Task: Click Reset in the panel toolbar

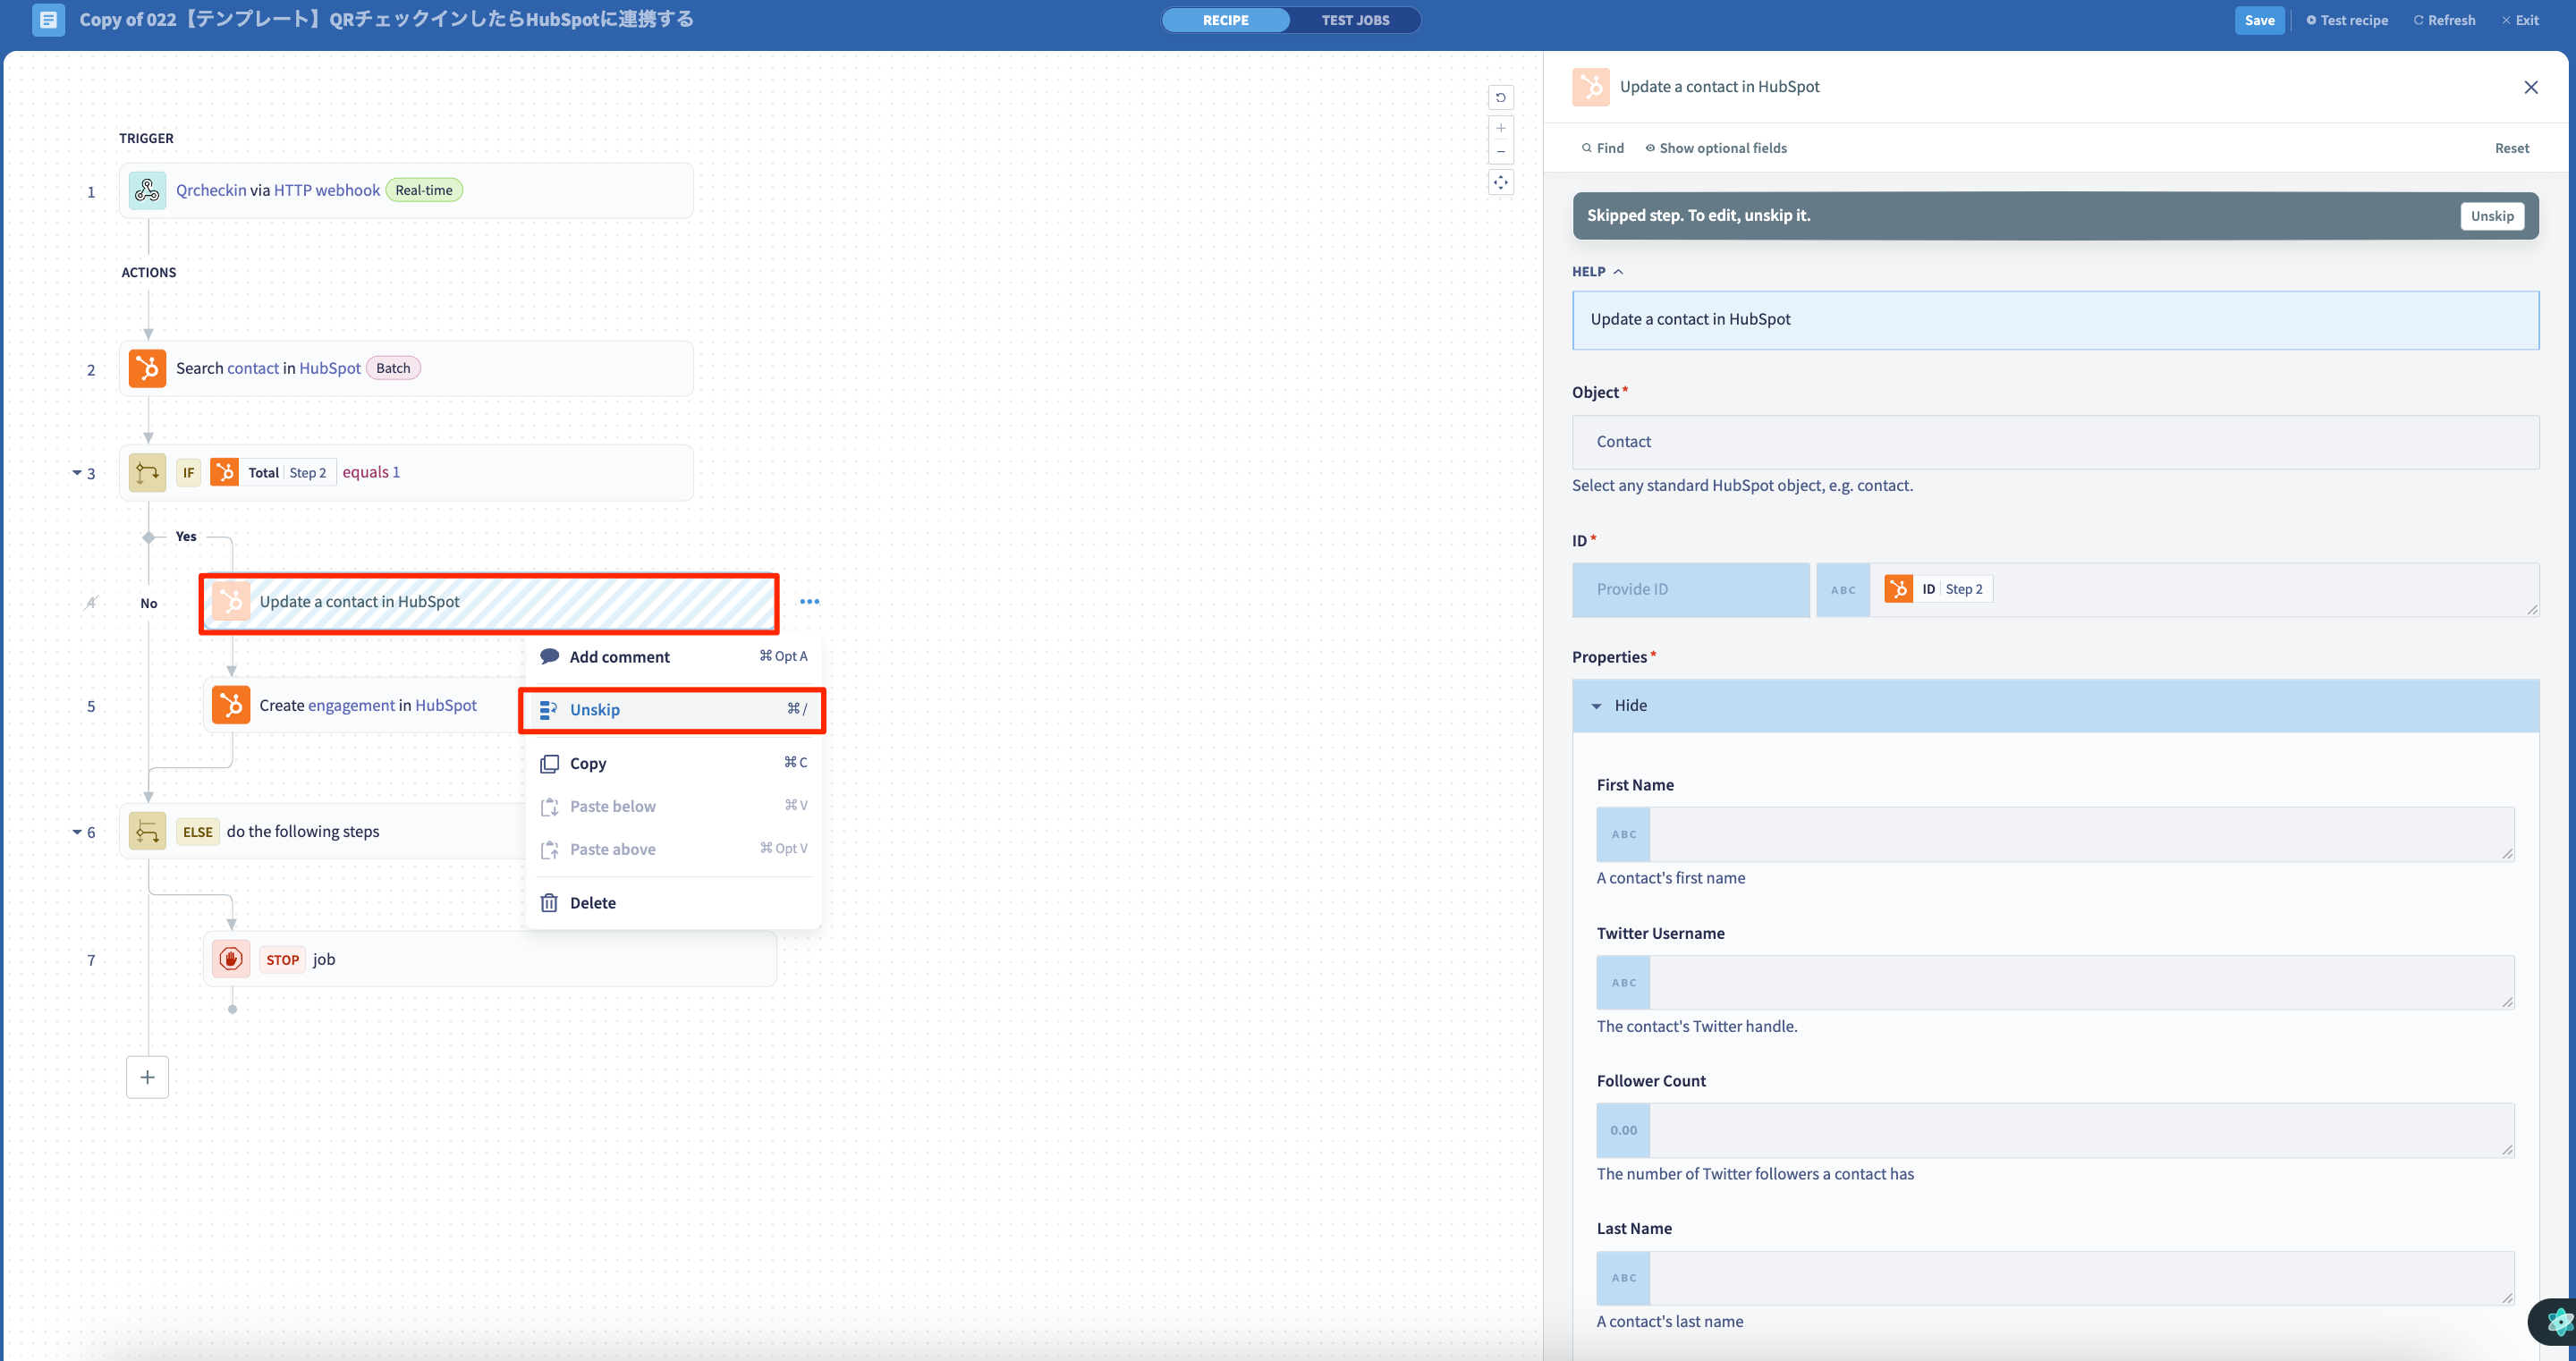Action: [2511, 148]
